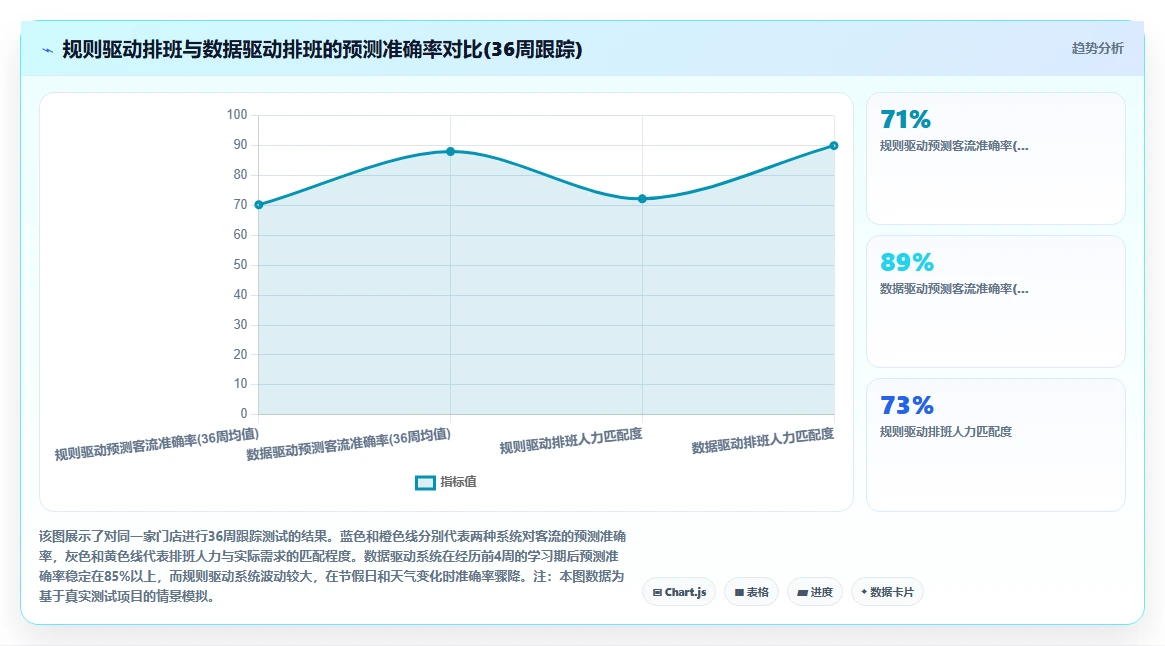Select the 表格 tag
The height and width of the screenshot is (646, 1165).
coord(751,592)
